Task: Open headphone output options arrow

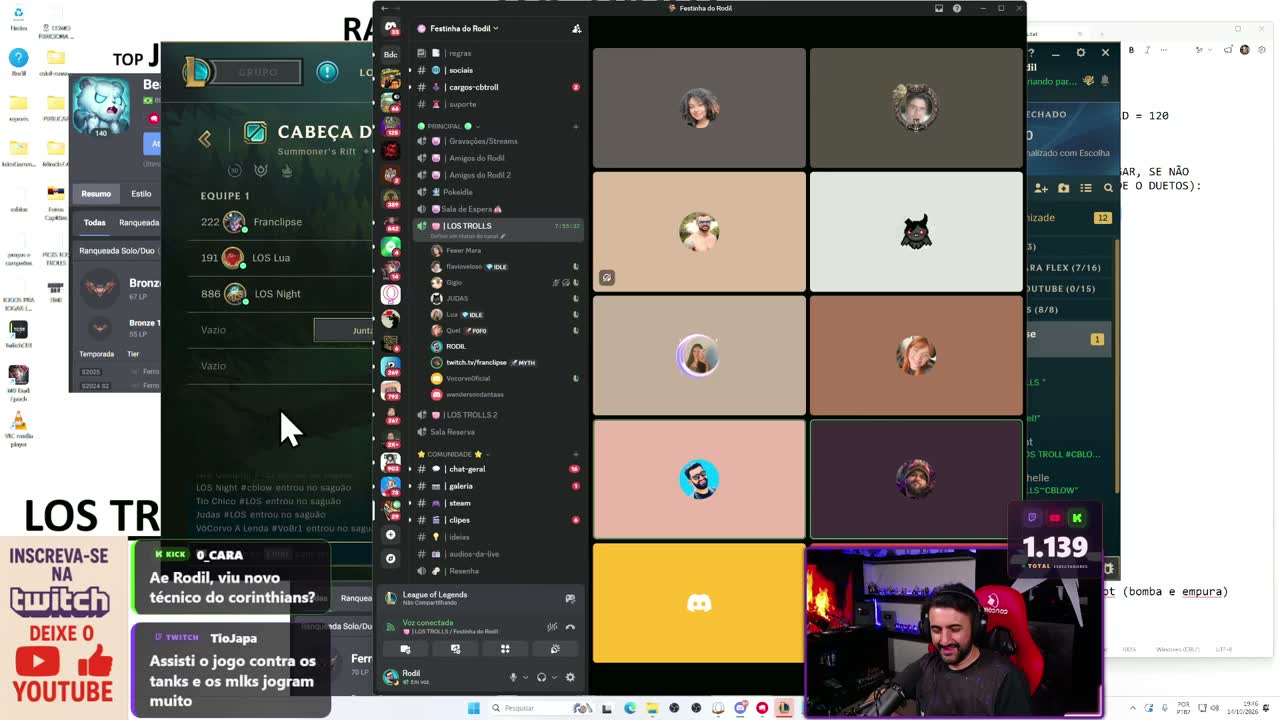Action: [x=552, y=677]
